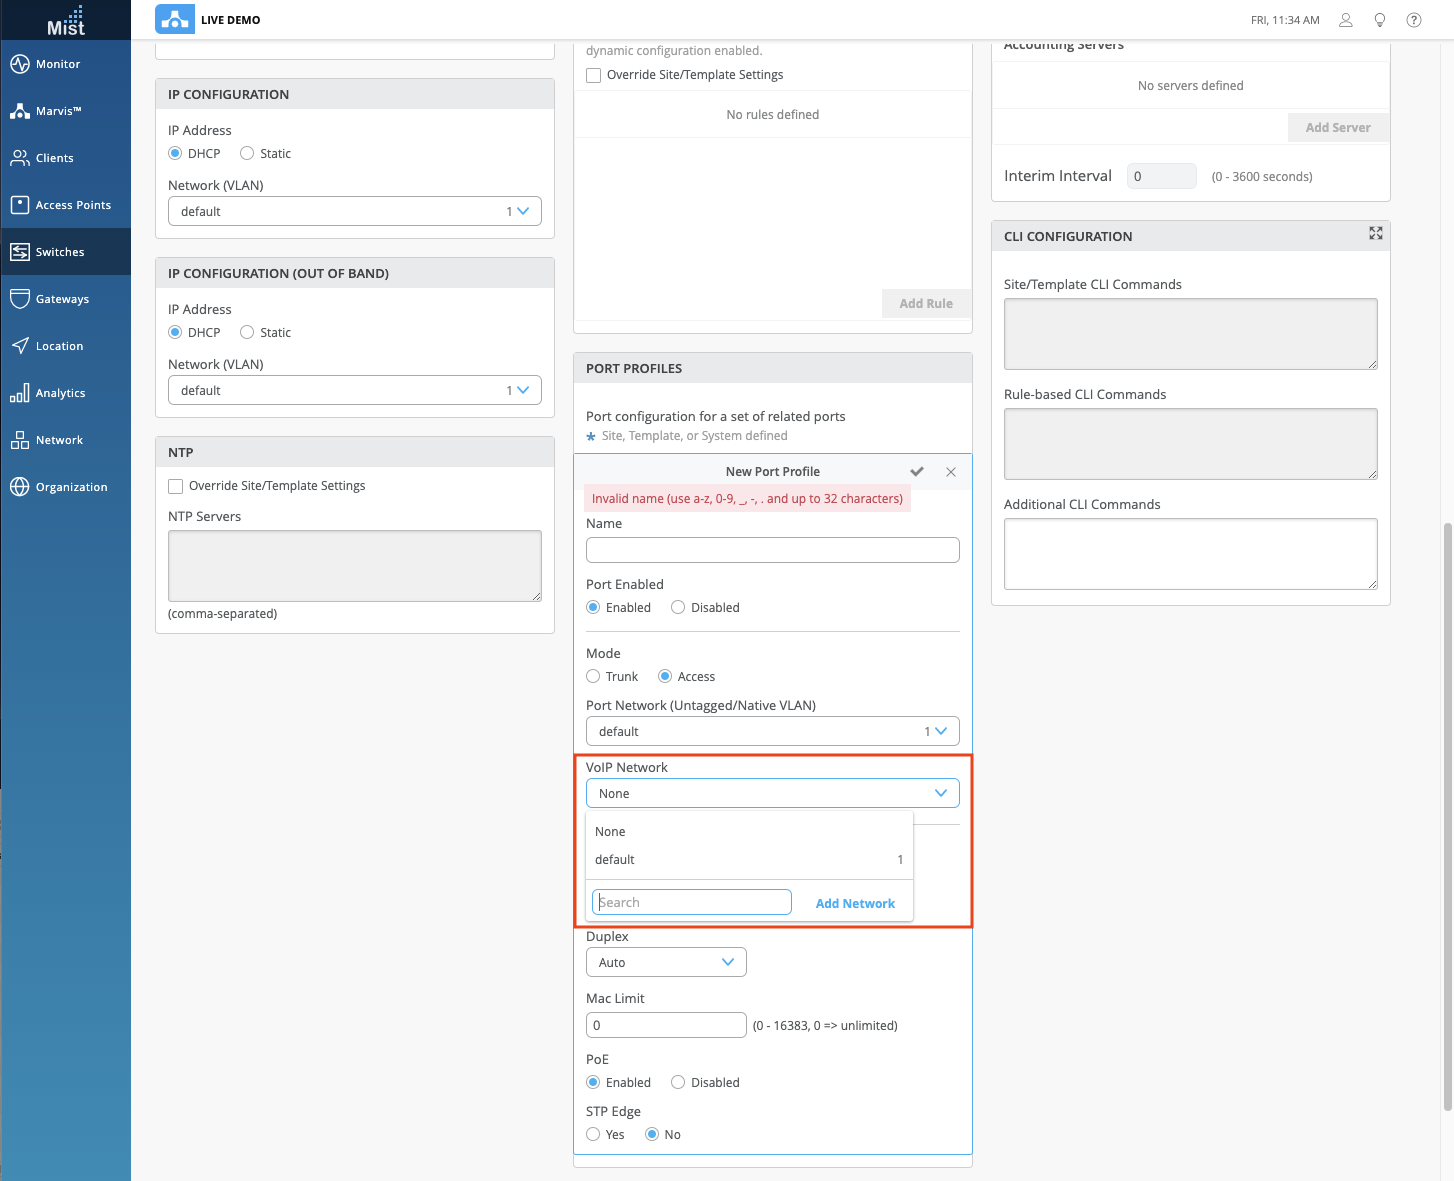This screenshot has width=1454, height=1181.
Task: Choose default from VoIP Network list
Action: 615,860
